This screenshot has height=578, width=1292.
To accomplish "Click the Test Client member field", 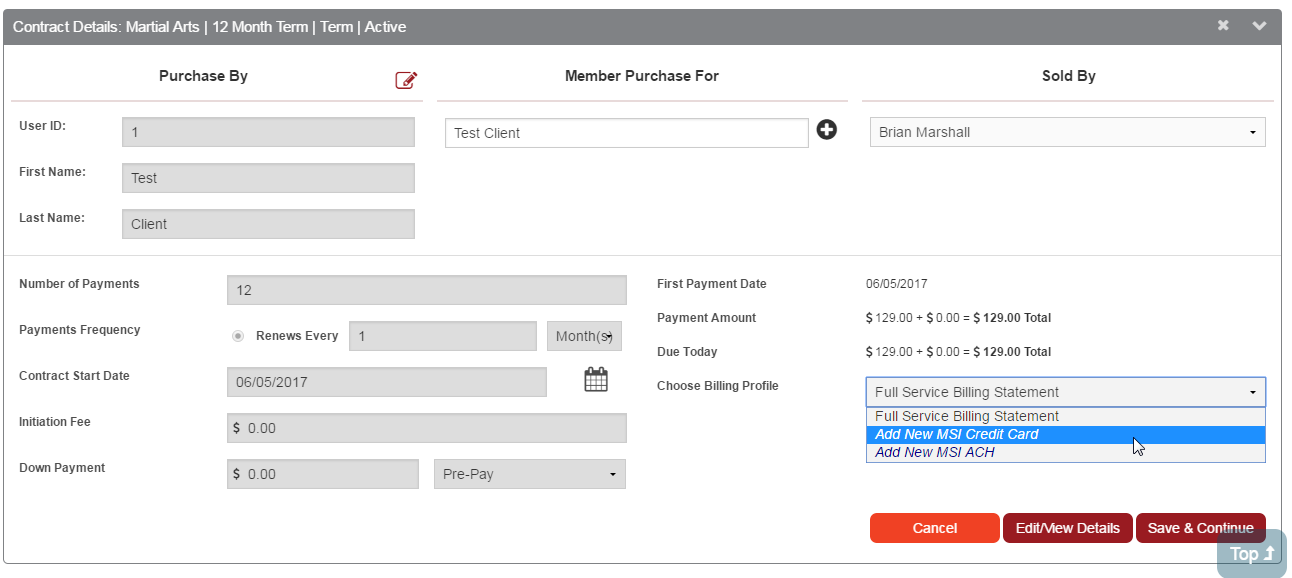I will (x=626, y=133).
